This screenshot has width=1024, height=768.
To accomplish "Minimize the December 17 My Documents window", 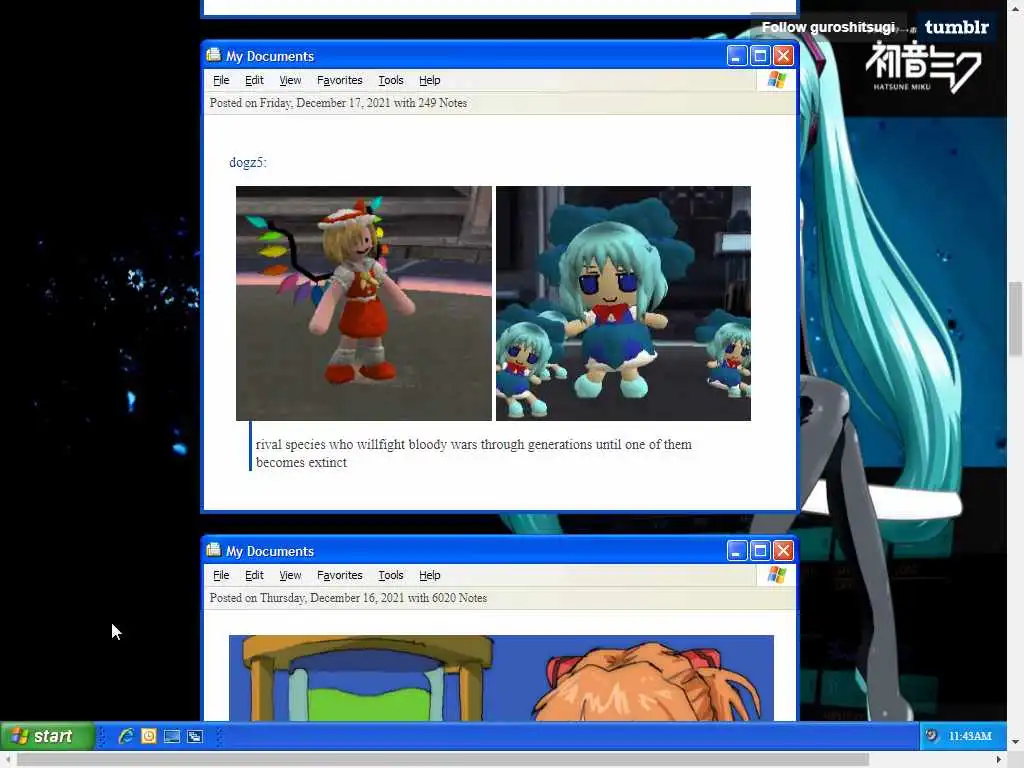I will (737, 56).
